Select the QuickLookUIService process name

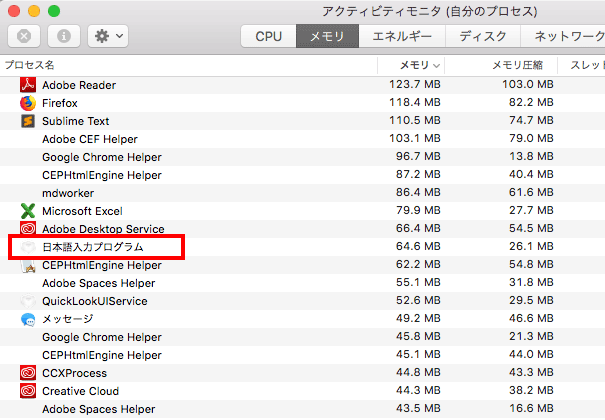(x=95, y=301)
